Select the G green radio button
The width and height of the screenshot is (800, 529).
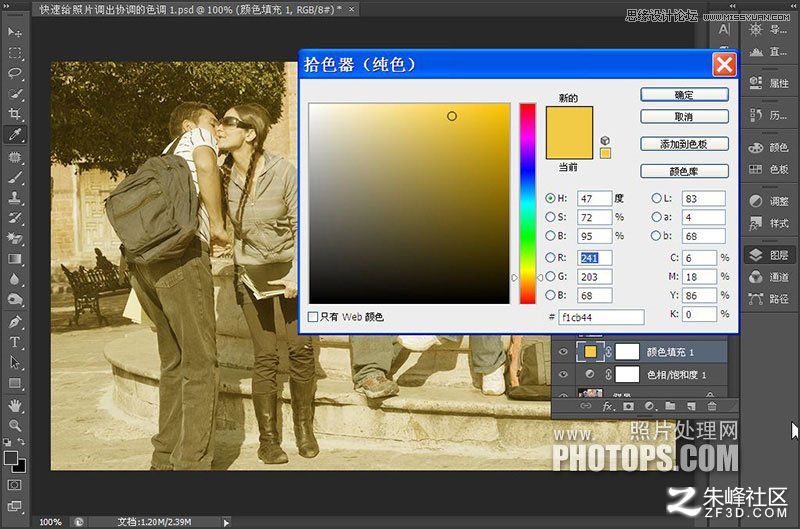coord(550,276)
